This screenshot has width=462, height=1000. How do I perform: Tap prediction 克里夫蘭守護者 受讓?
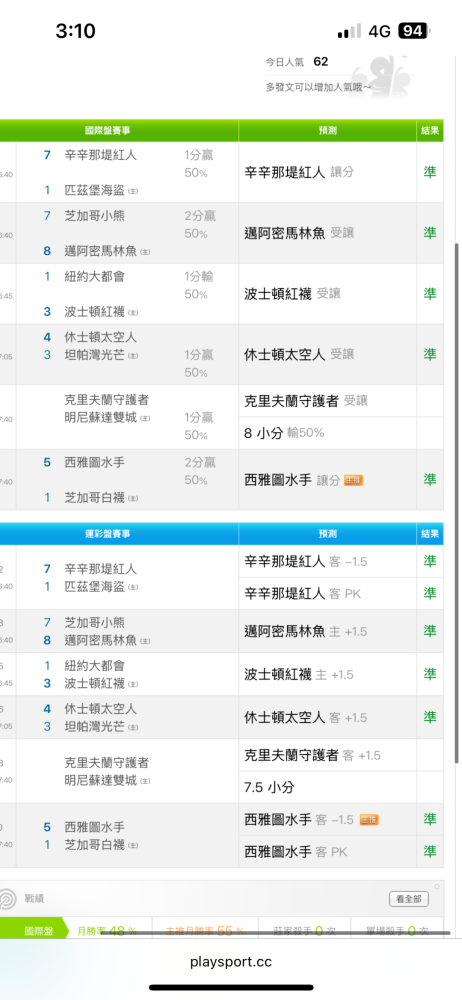(x=306, y=401)
